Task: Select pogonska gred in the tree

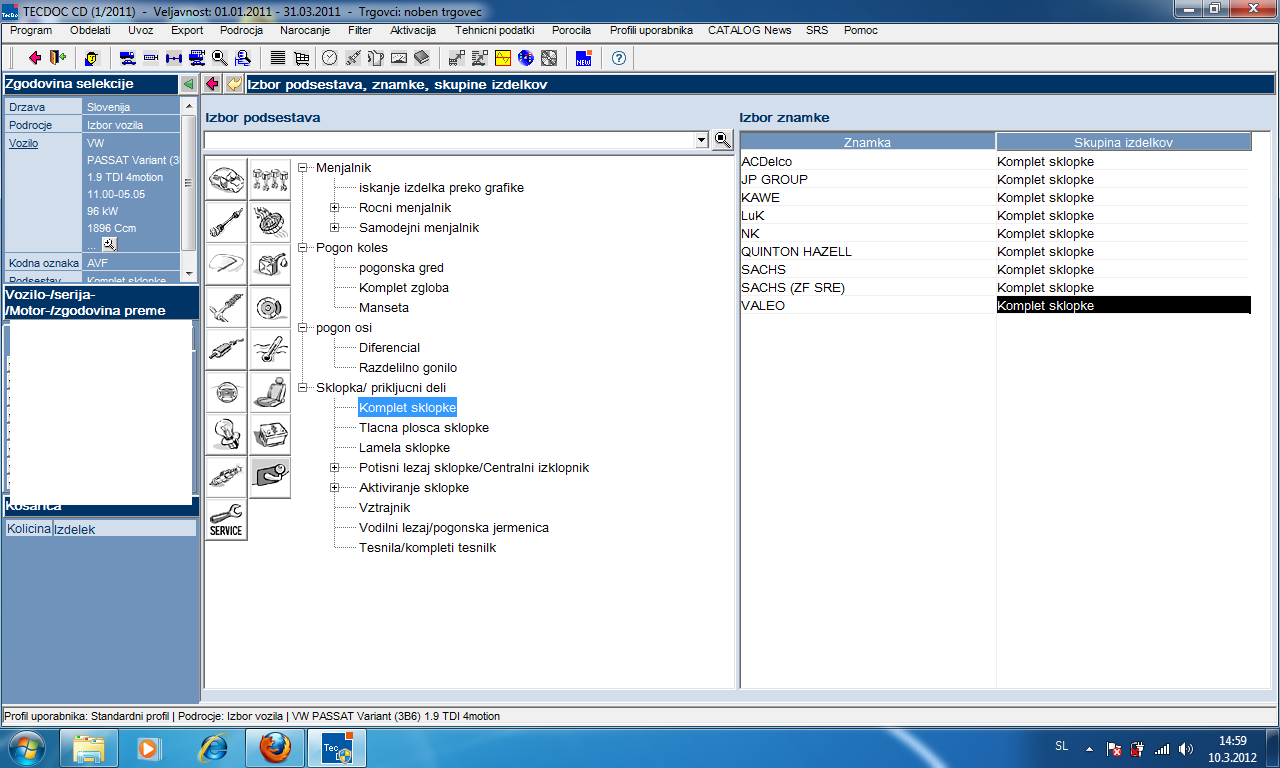Action: coord(401,268)
